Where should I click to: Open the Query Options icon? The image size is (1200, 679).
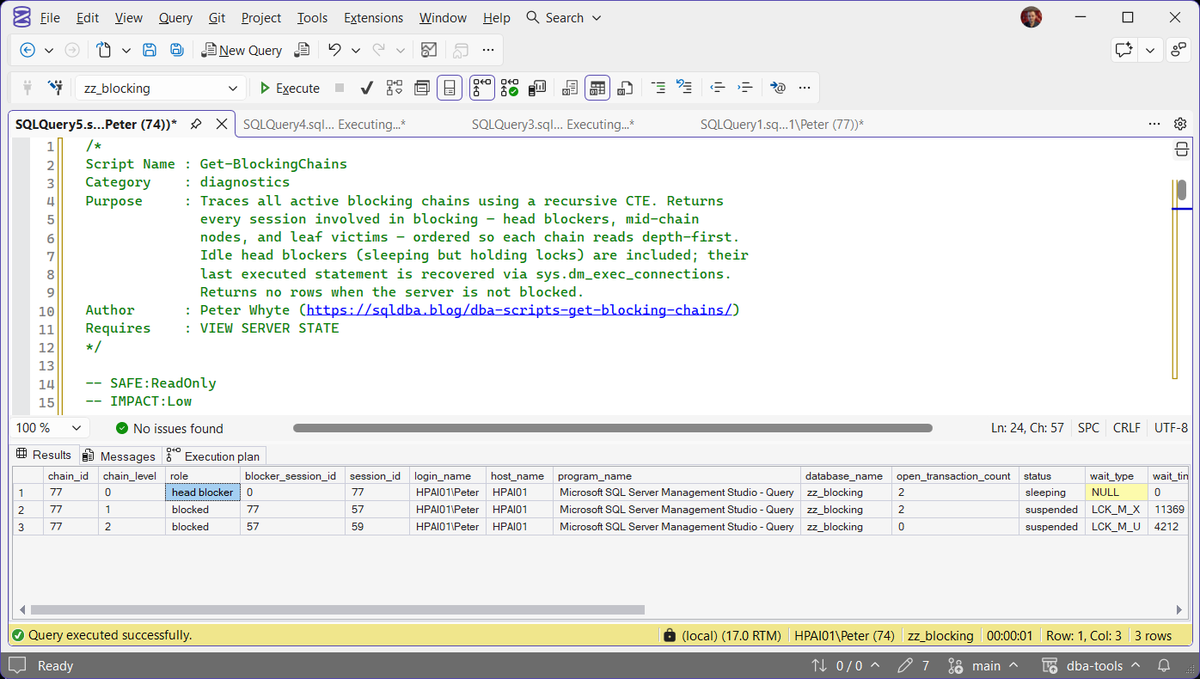coord(422,88)
